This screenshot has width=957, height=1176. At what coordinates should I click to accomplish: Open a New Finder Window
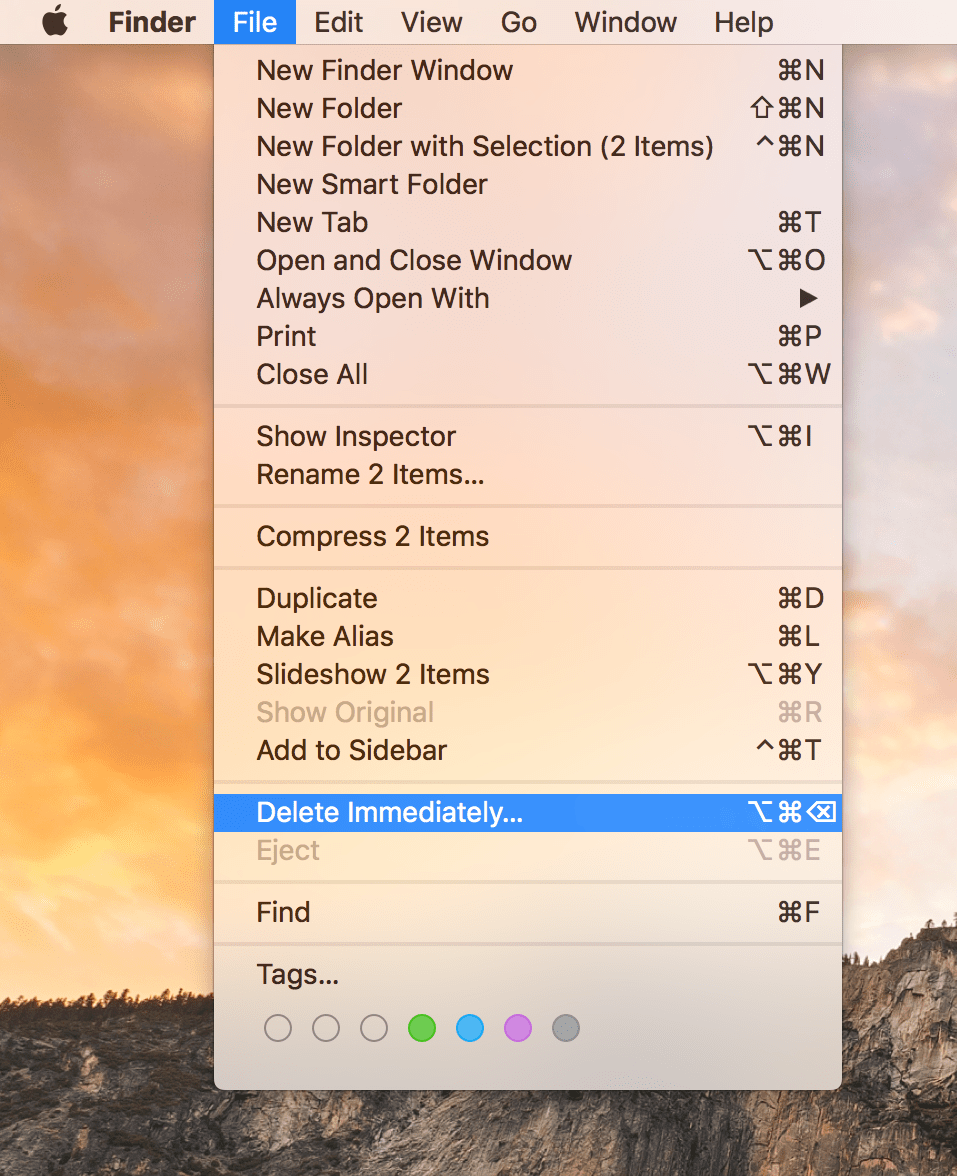click(x=385, y=70)
